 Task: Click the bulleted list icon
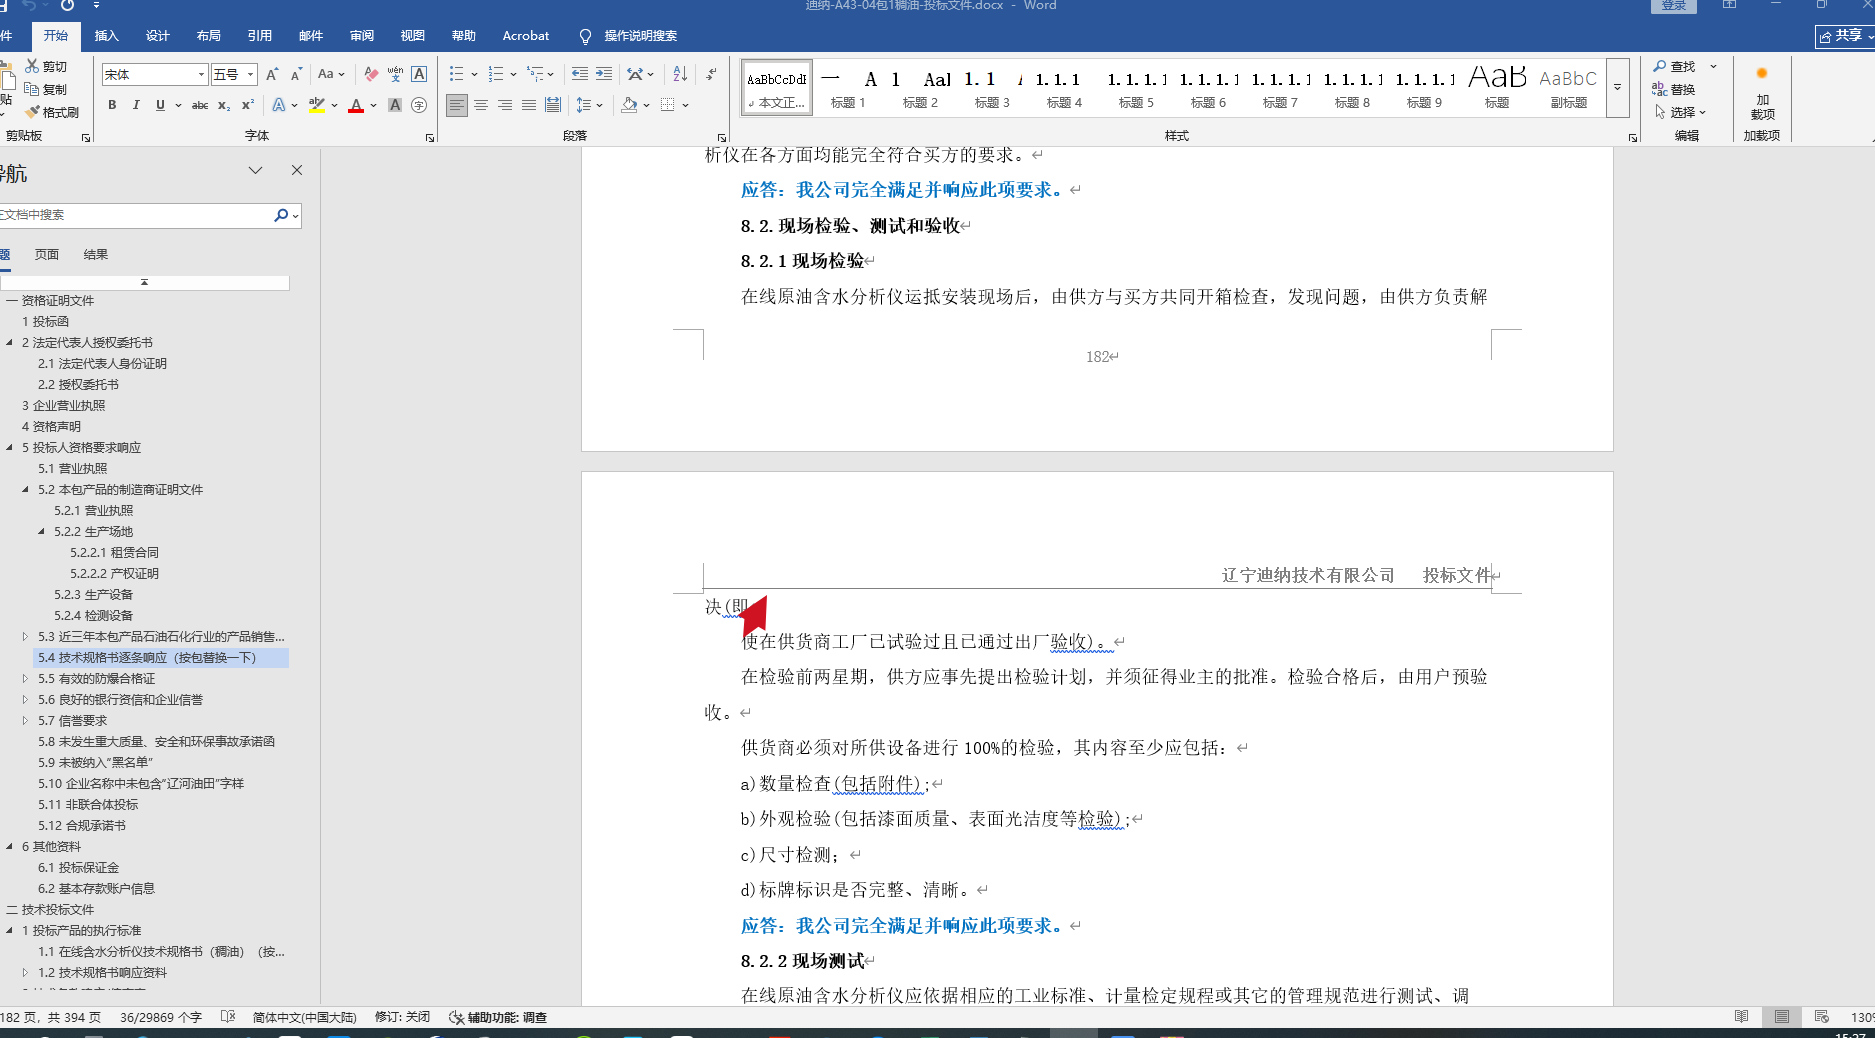pos(456,74)
